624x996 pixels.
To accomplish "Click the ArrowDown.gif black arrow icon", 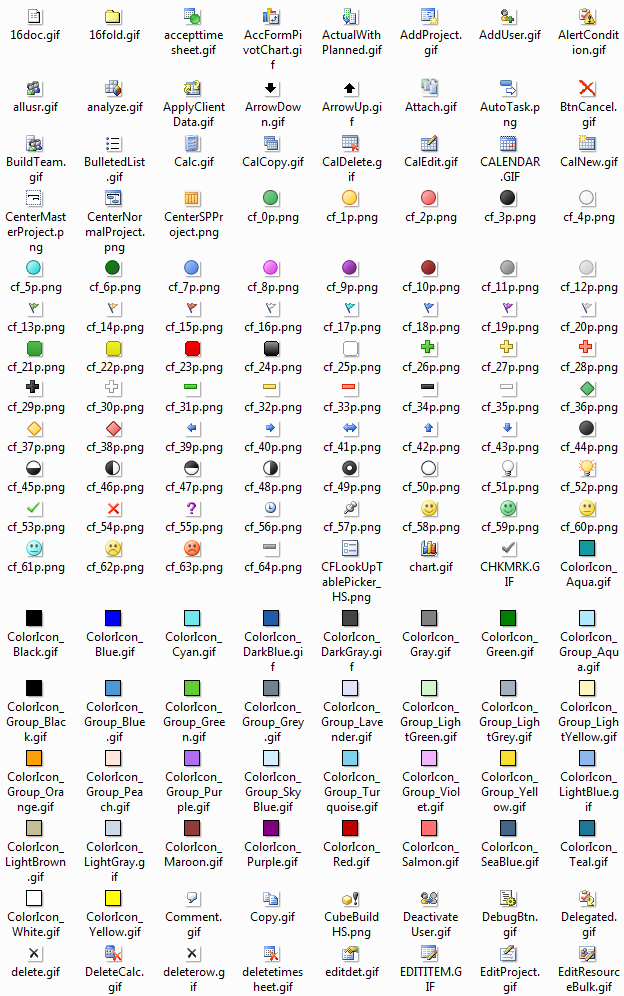I will pyautogui.click(x=271, y=88).
